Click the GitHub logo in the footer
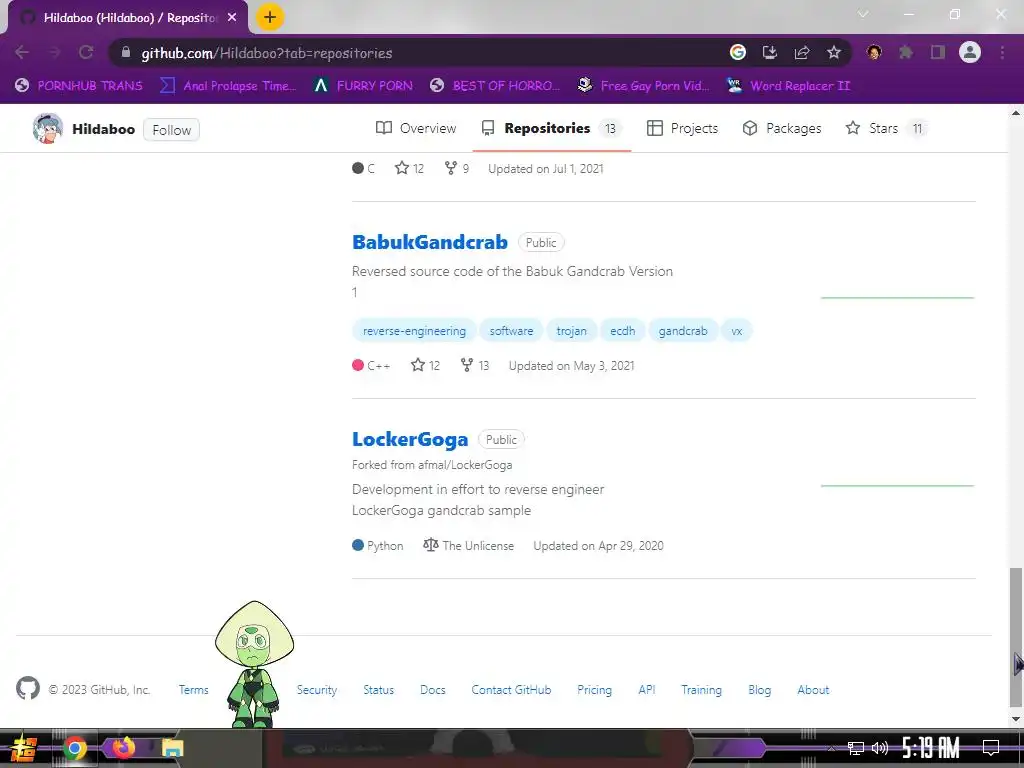 click(27, 688)
